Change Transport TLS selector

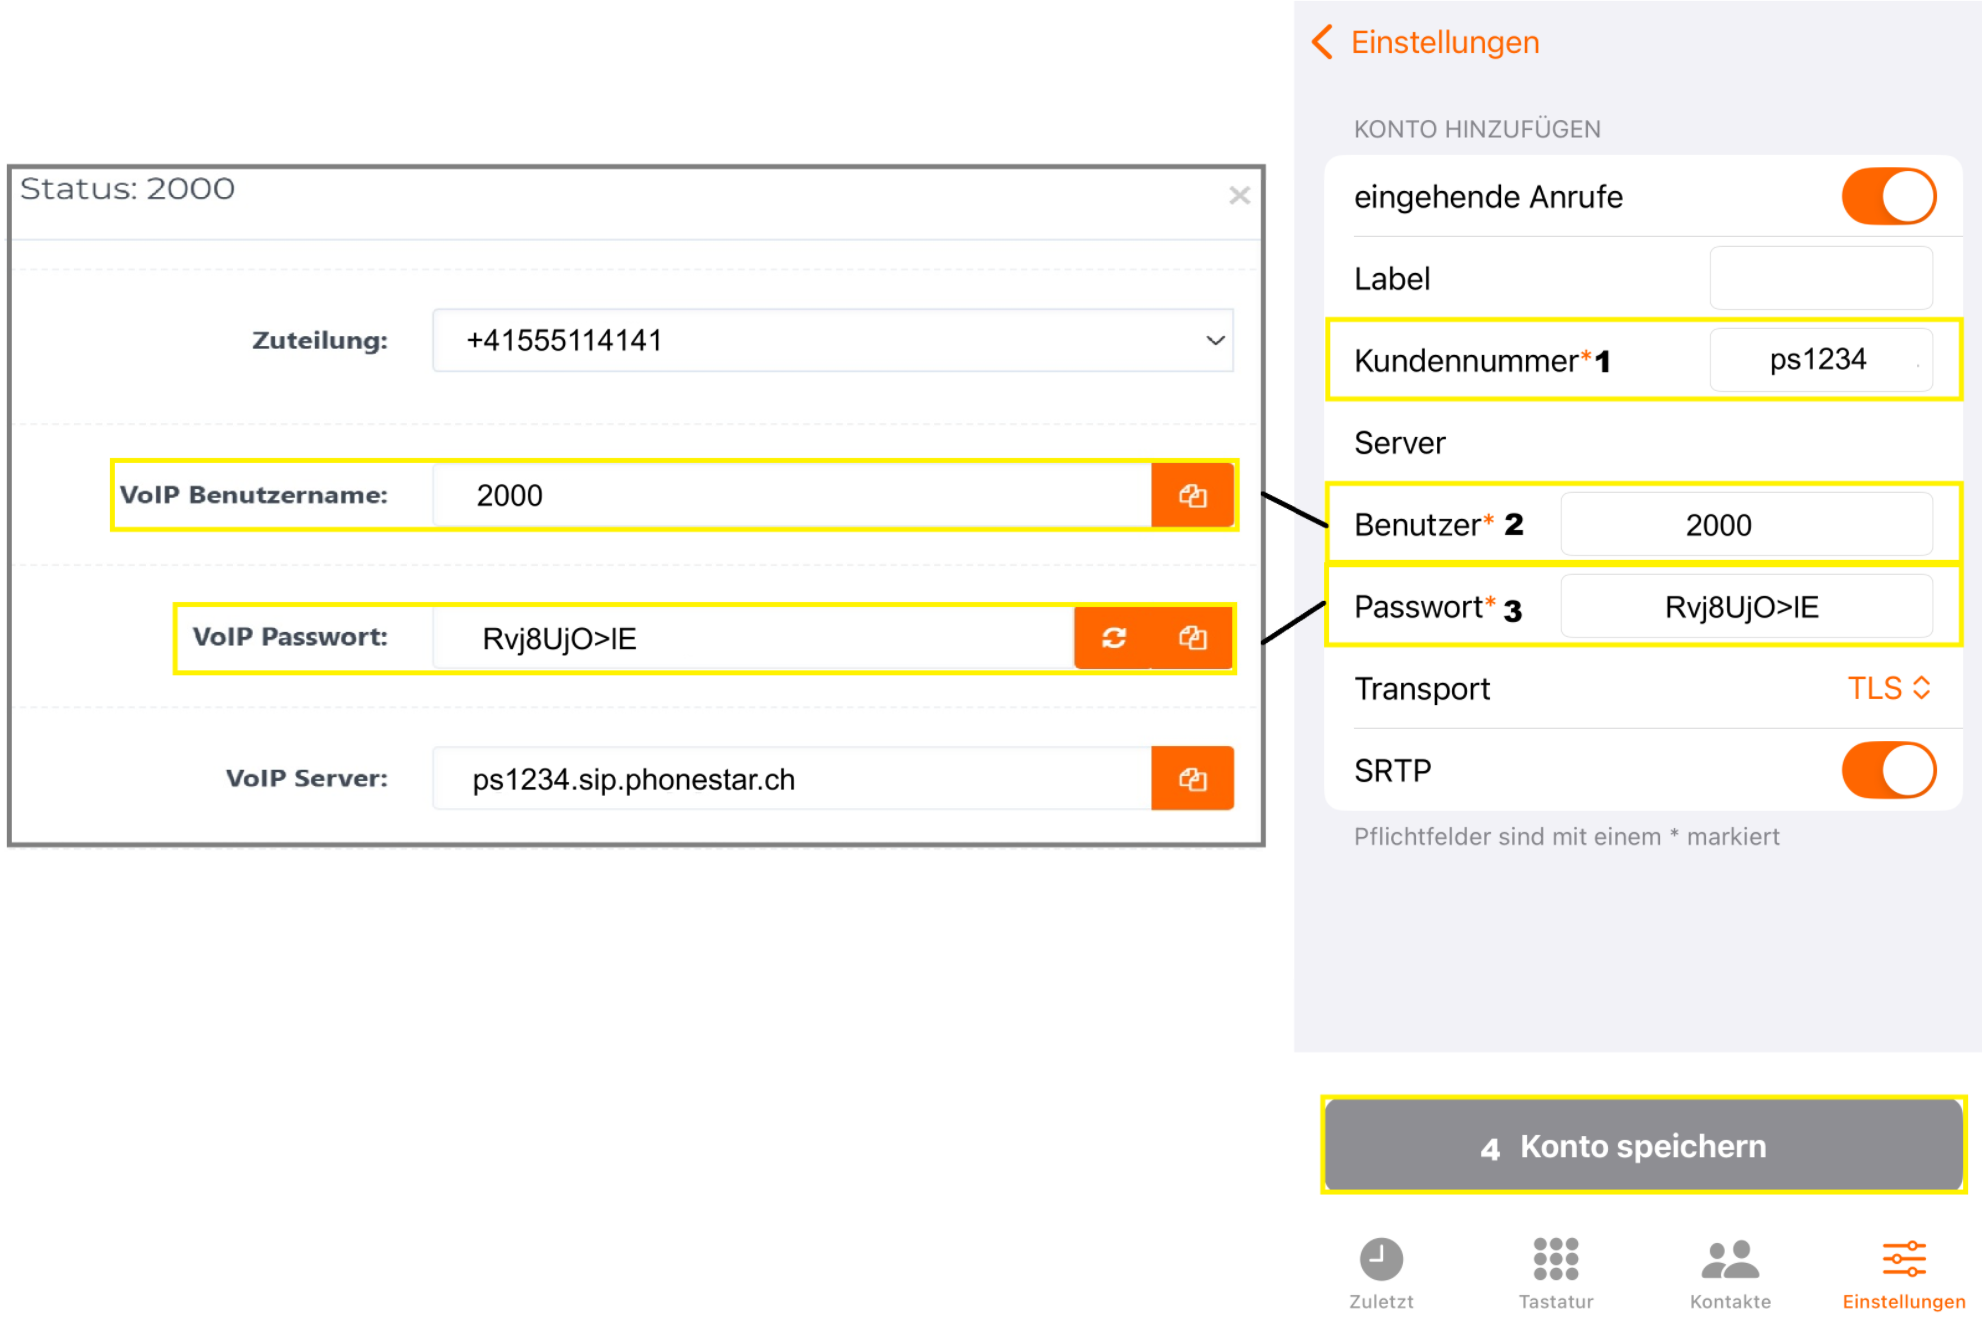coord(1888,688)
